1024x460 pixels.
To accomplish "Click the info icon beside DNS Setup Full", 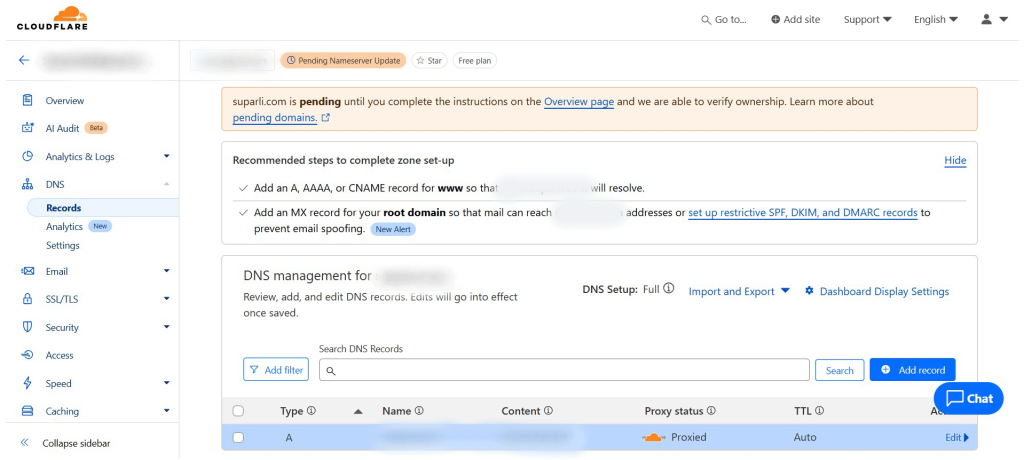I will point(668,289).
